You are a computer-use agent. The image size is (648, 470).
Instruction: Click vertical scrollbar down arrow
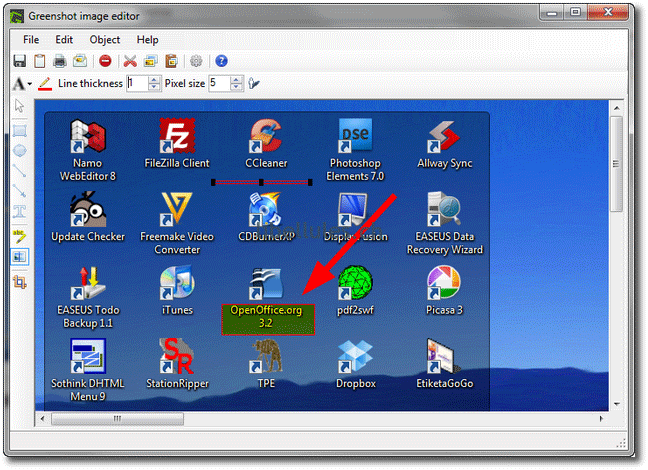click(x=617, y=404)
